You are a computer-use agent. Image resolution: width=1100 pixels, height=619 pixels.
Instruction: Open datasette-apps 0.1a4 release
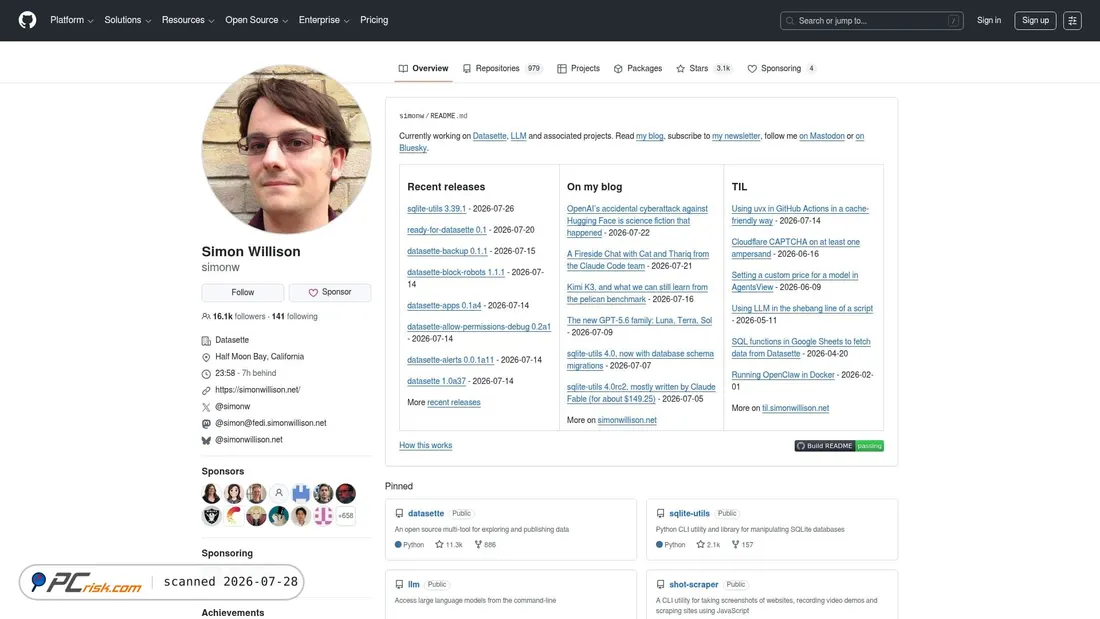point(444,306)
